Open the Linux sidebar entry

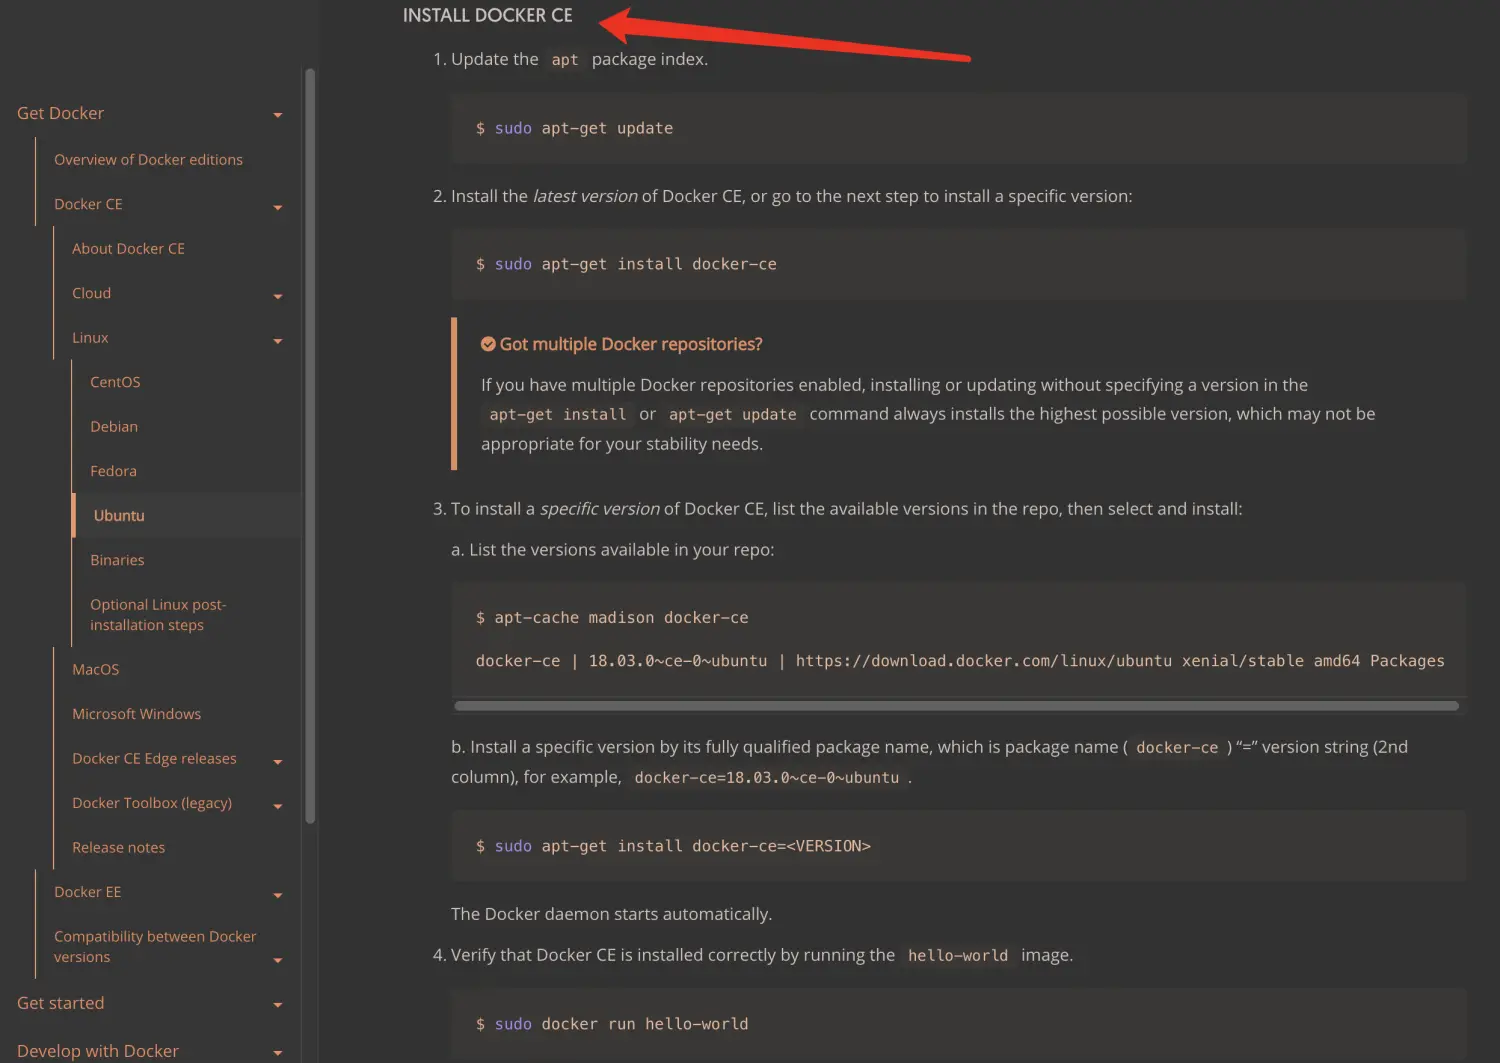click(x=90, y=338)
